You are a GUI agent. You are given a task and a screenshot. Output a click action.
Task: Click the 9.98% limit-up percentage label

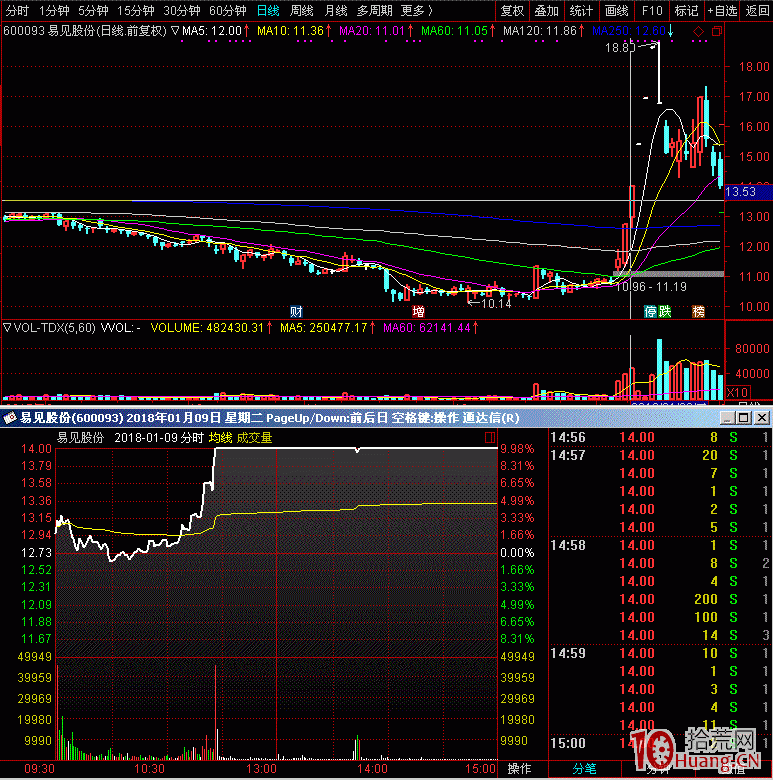coord(517,449)
